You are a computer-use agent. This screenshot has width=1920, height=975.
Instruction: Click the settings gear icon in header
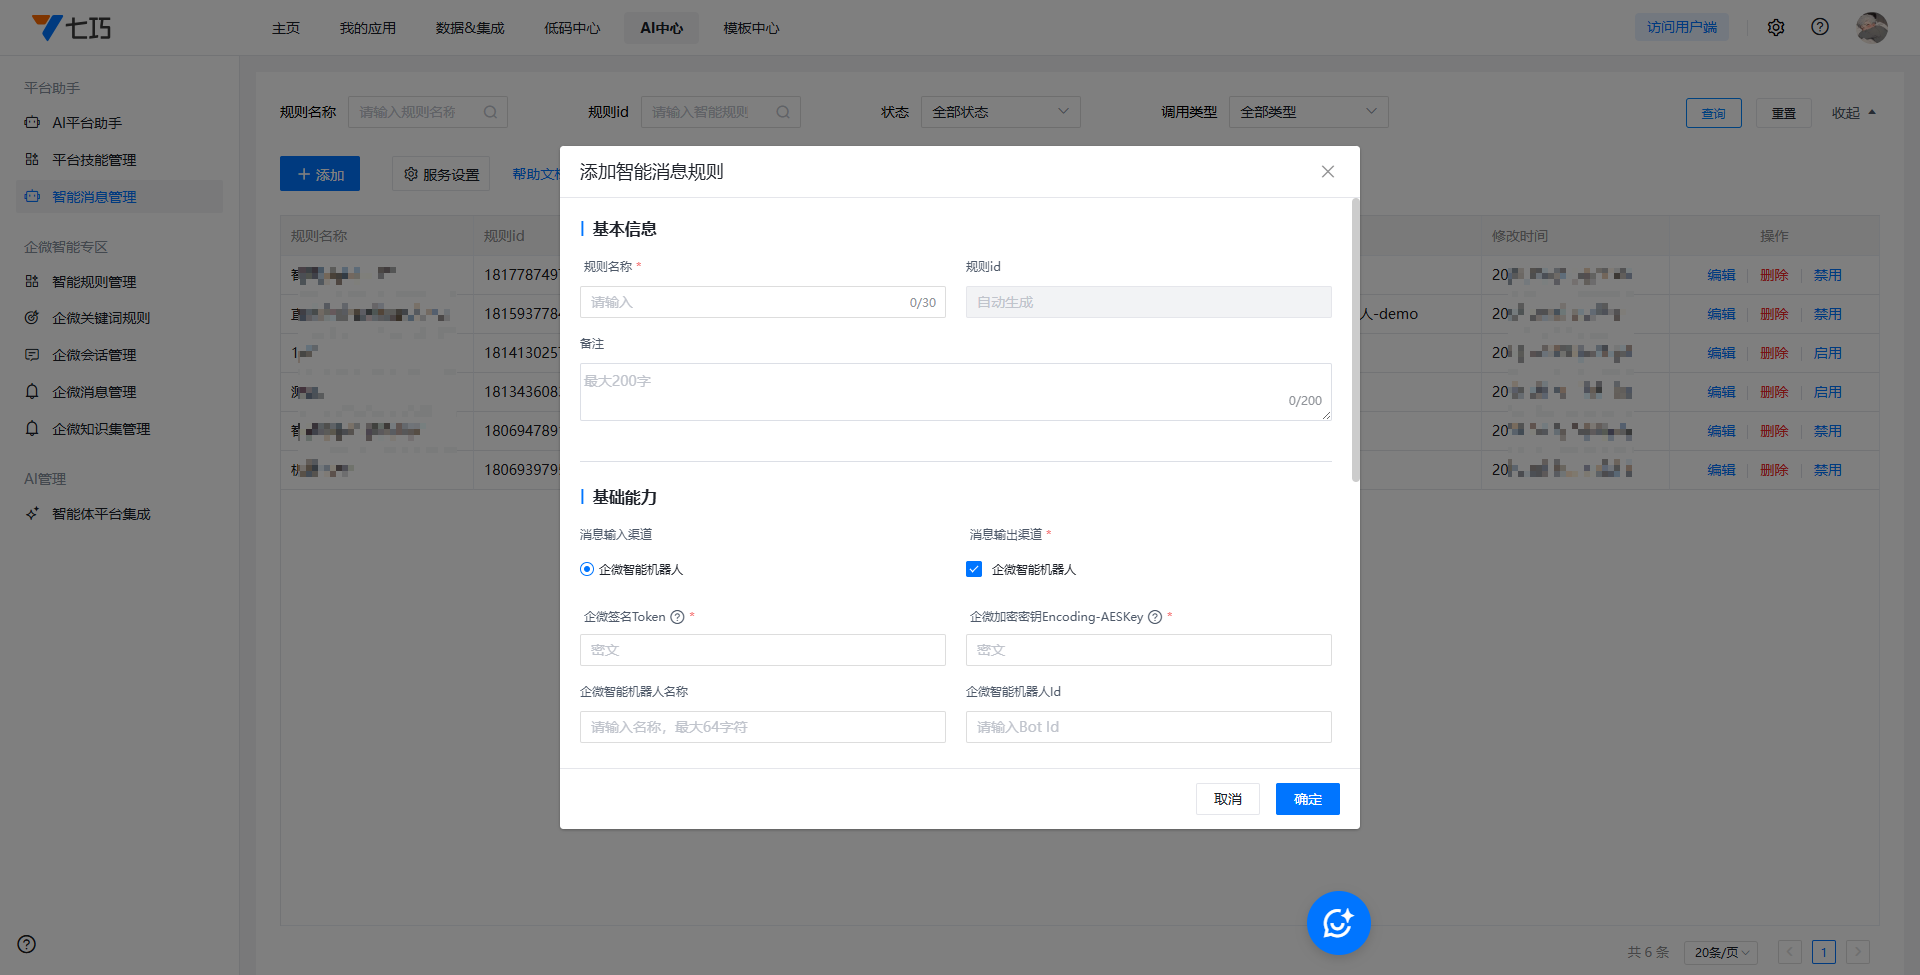[x=1776, y=28]
